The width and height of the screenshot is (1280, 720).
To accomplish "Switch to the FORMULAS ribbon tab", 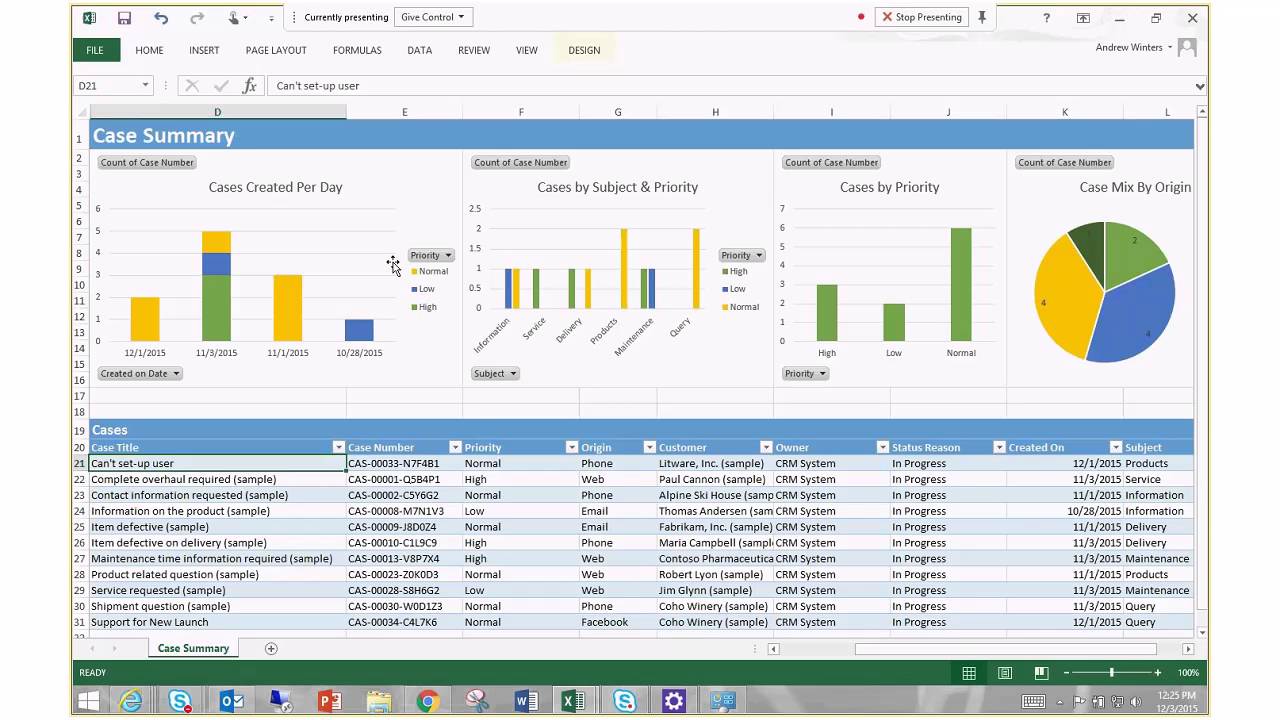I will [x=357, y=50].
